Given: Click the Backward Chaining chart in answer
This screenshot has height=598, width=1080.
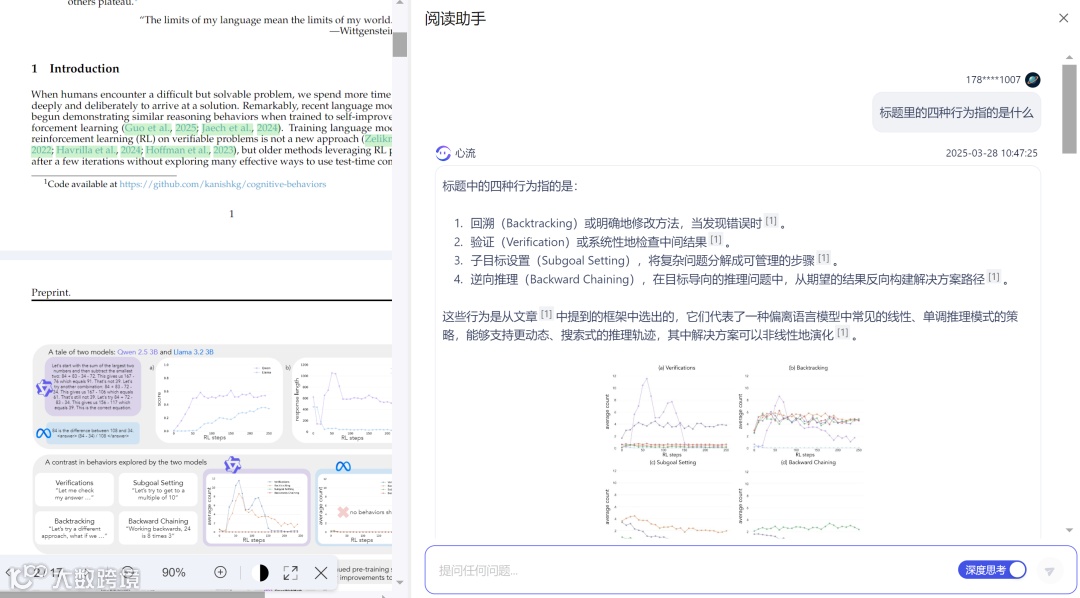Looking at the screenshot, I should click(x=804, y=499).
